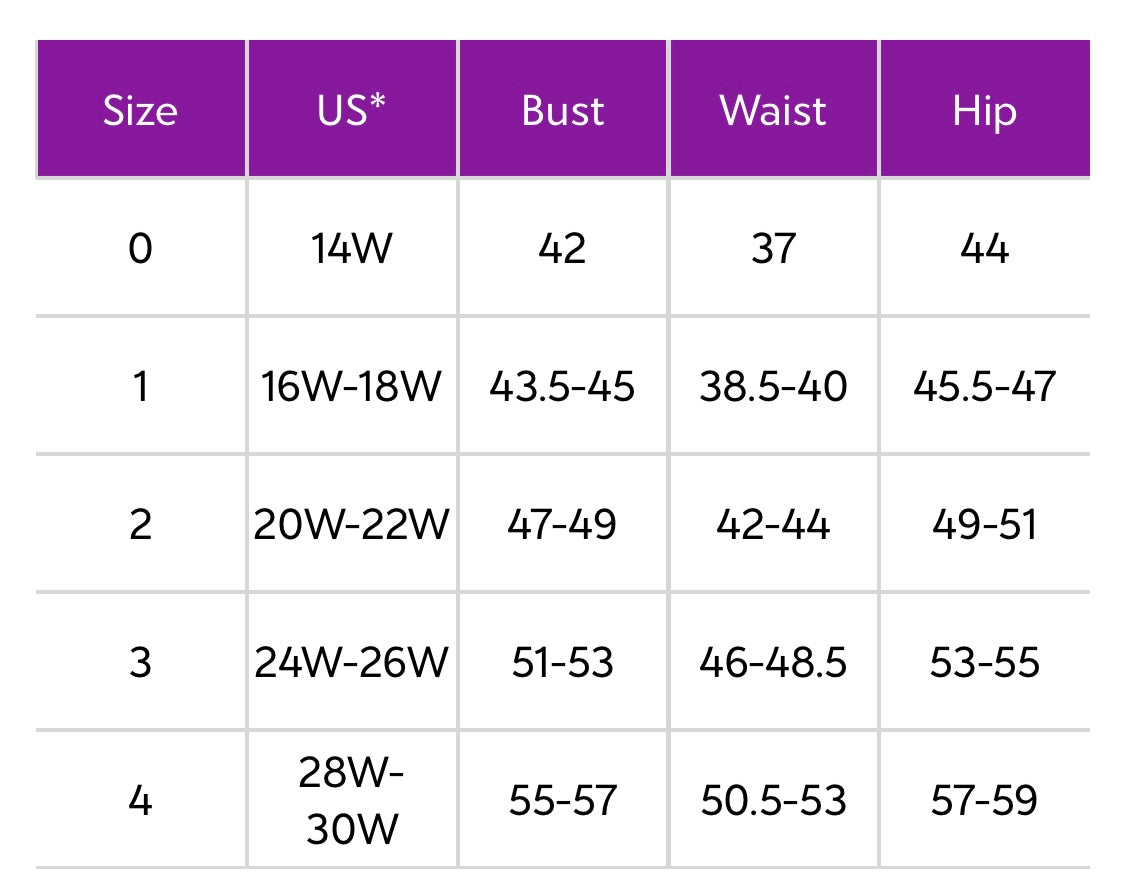Click the 16W-18W US size cell
Screen dimensions: 1125x882
click(350, 386)
